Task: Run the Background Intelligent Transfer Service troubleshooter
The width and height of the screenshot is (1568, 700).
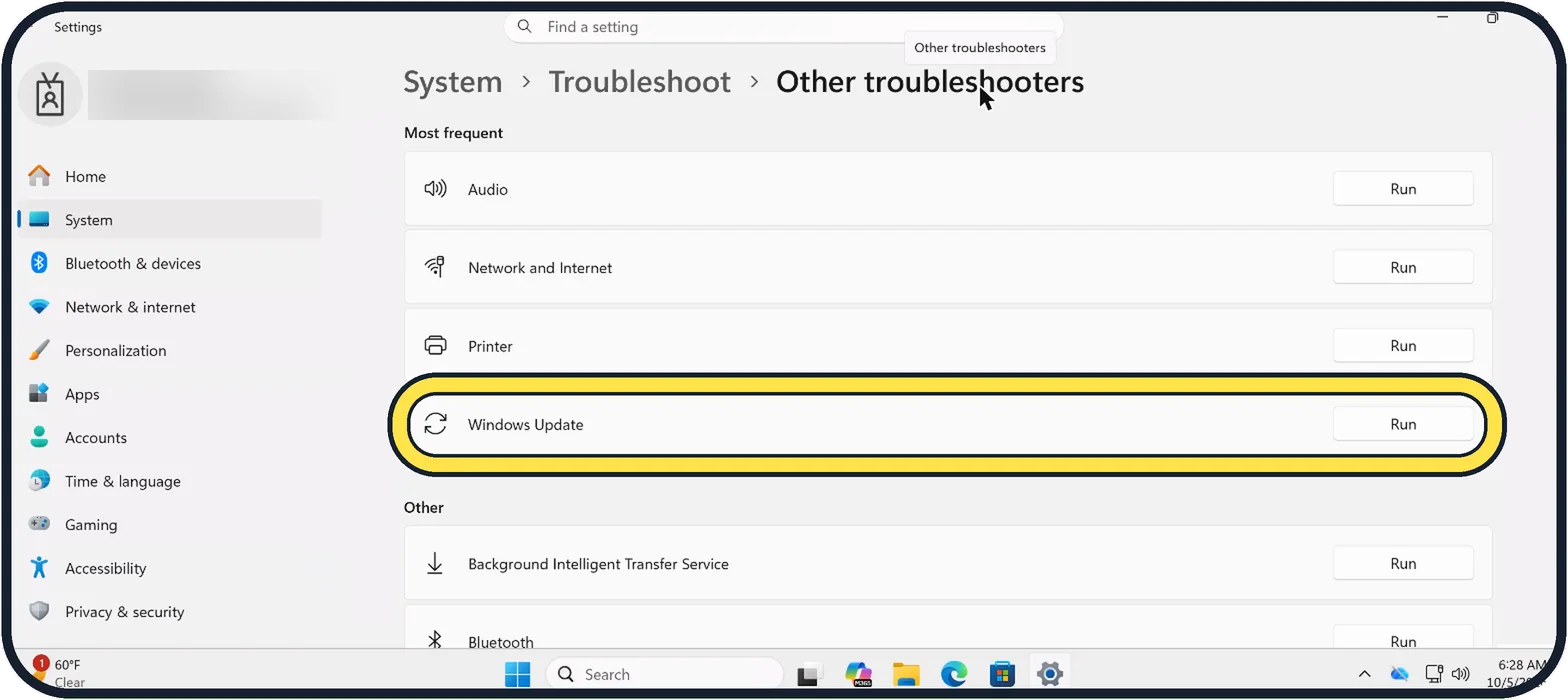Action: 1403,564
